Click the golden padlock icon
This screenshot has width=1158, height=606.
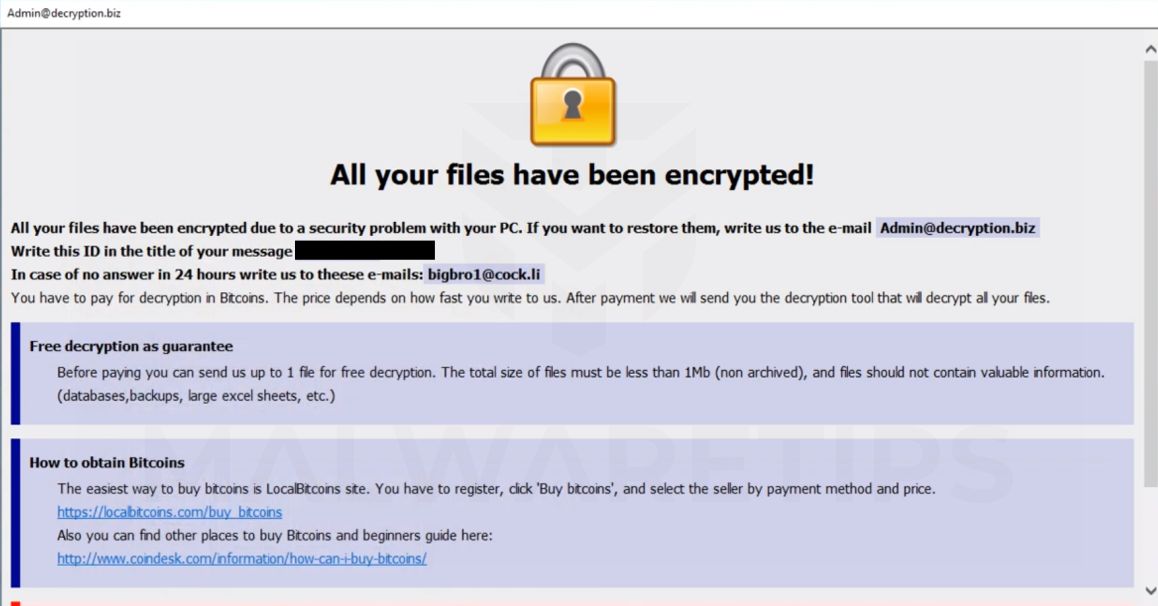point(572,97)
